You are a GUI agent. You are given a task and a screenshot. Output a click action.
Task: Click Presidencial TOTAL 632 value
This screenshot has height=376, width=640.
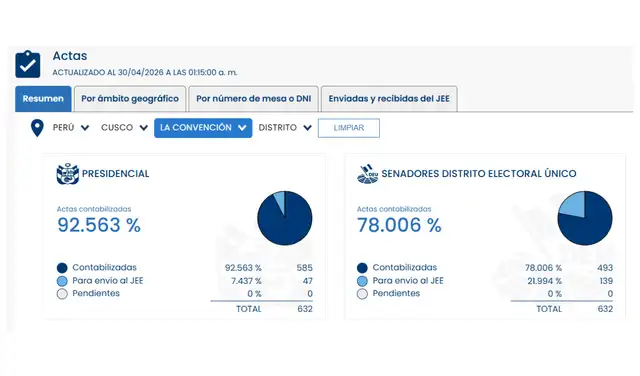pyautogui.click(x=305, y=309)
